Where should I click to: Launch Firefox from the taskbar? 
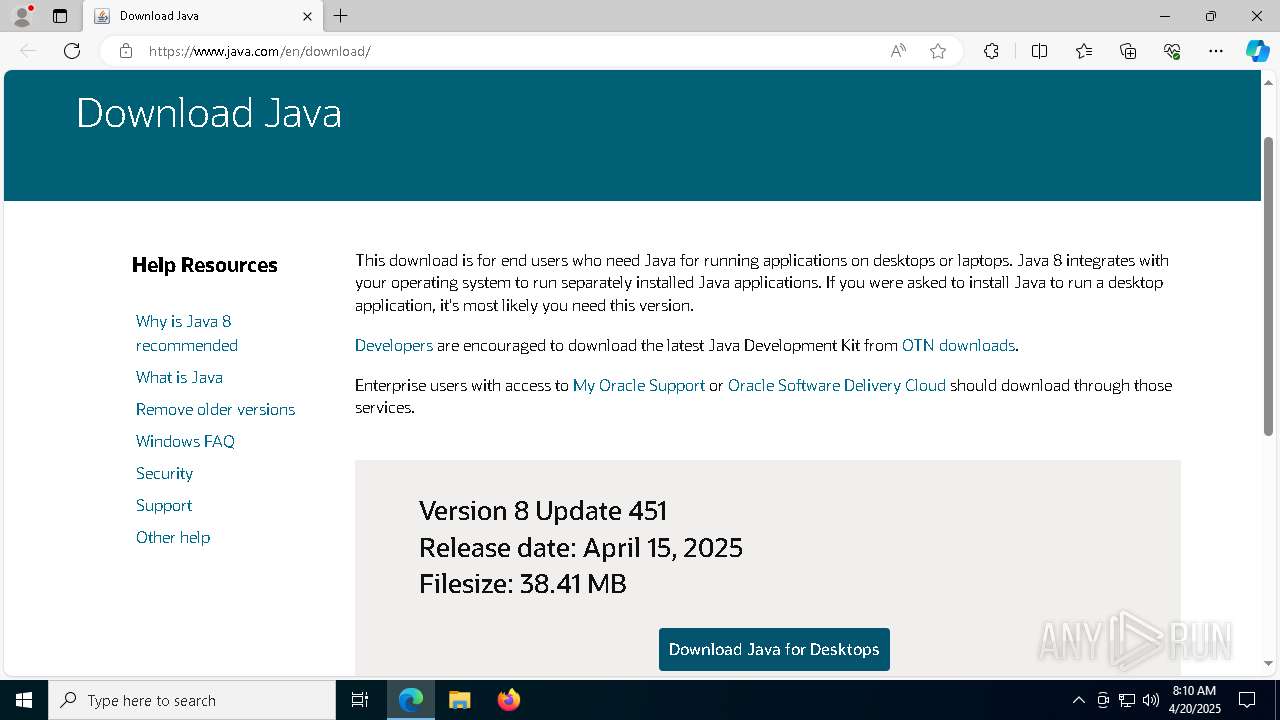(509, 700)
